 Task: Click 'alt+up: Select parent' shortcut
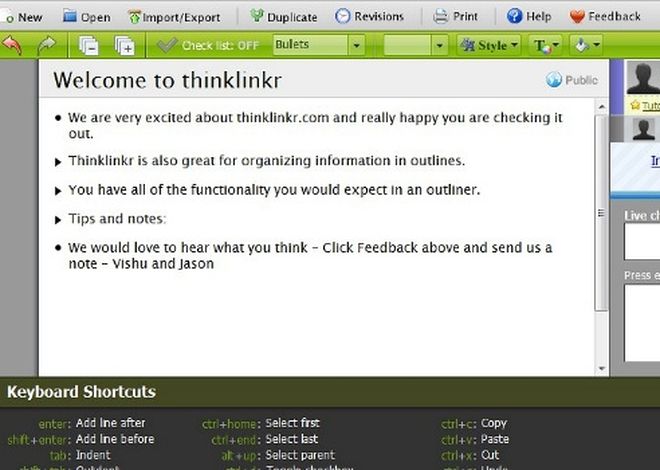[x=278, y=455]
